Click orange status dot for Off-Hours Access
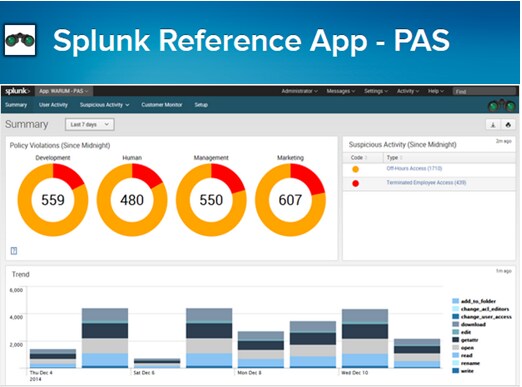522x387 pixels. tap(356, 169)
